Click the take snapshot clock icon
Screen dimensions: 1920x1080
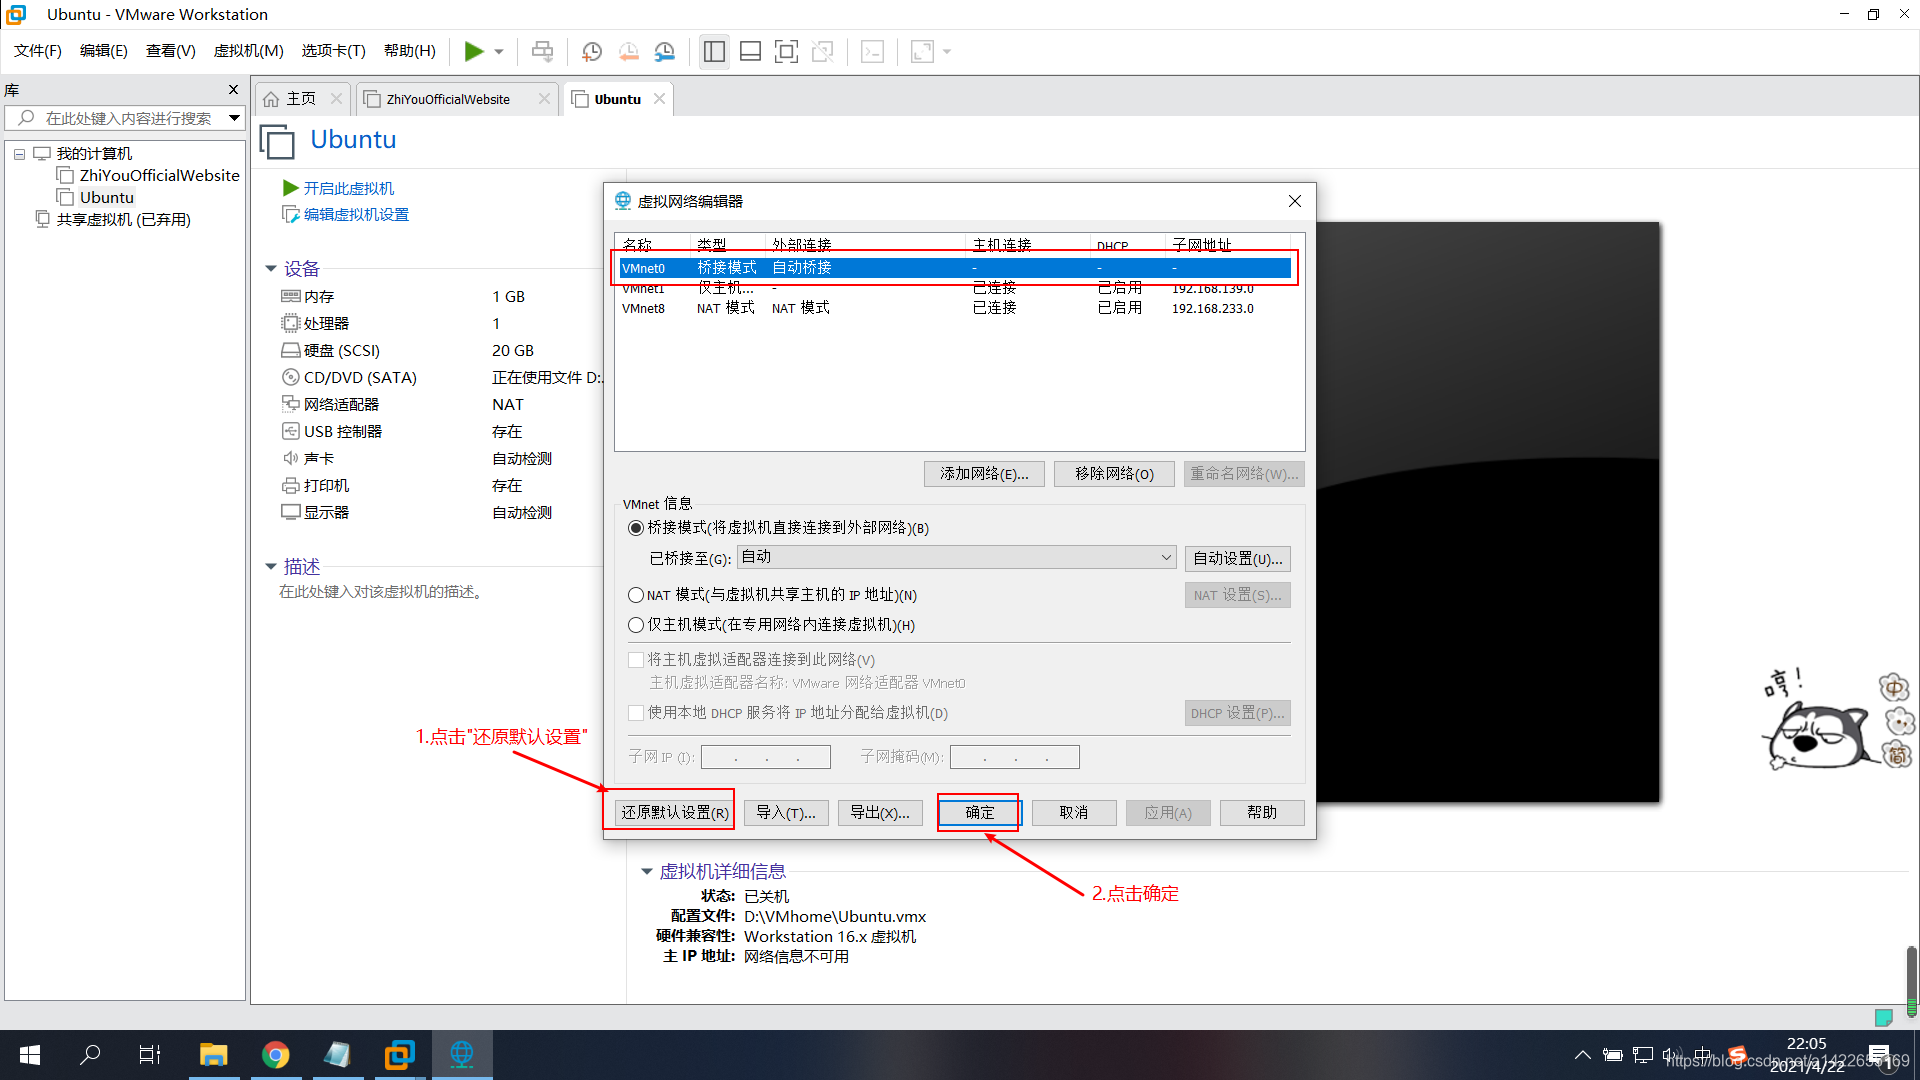tap(592, 51)
